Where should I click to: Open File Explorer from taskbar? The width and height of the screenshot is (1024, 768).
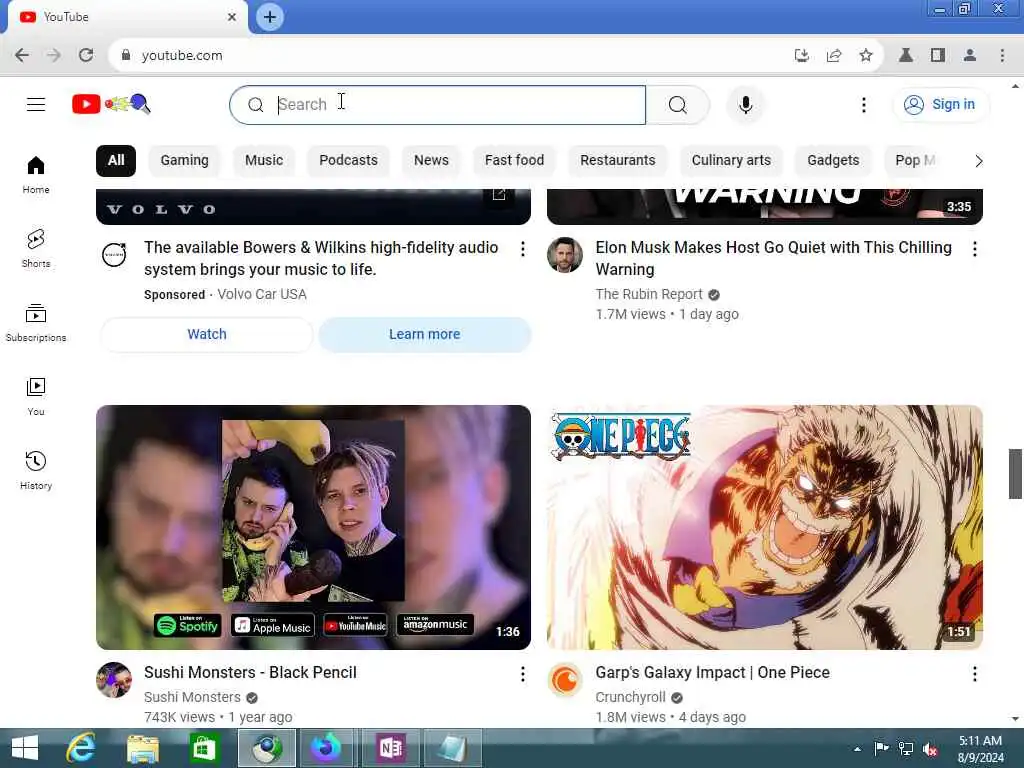pos(142,748)
